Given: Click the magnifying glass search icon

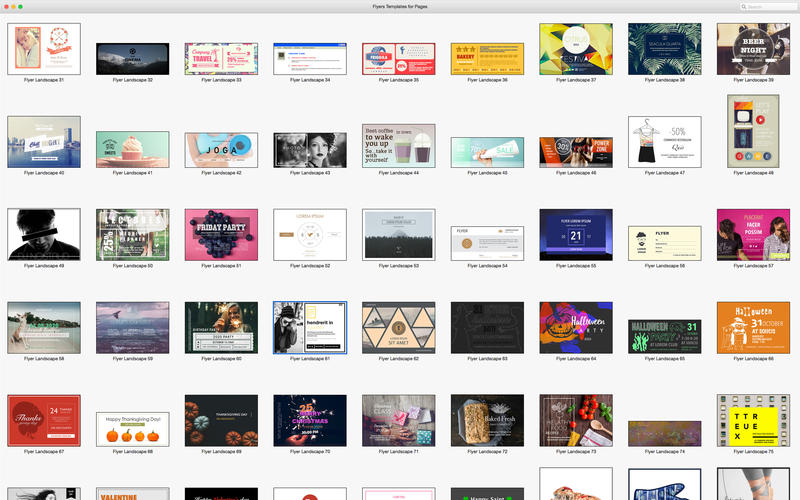Looking at the screenshot, I should (744, 7).
